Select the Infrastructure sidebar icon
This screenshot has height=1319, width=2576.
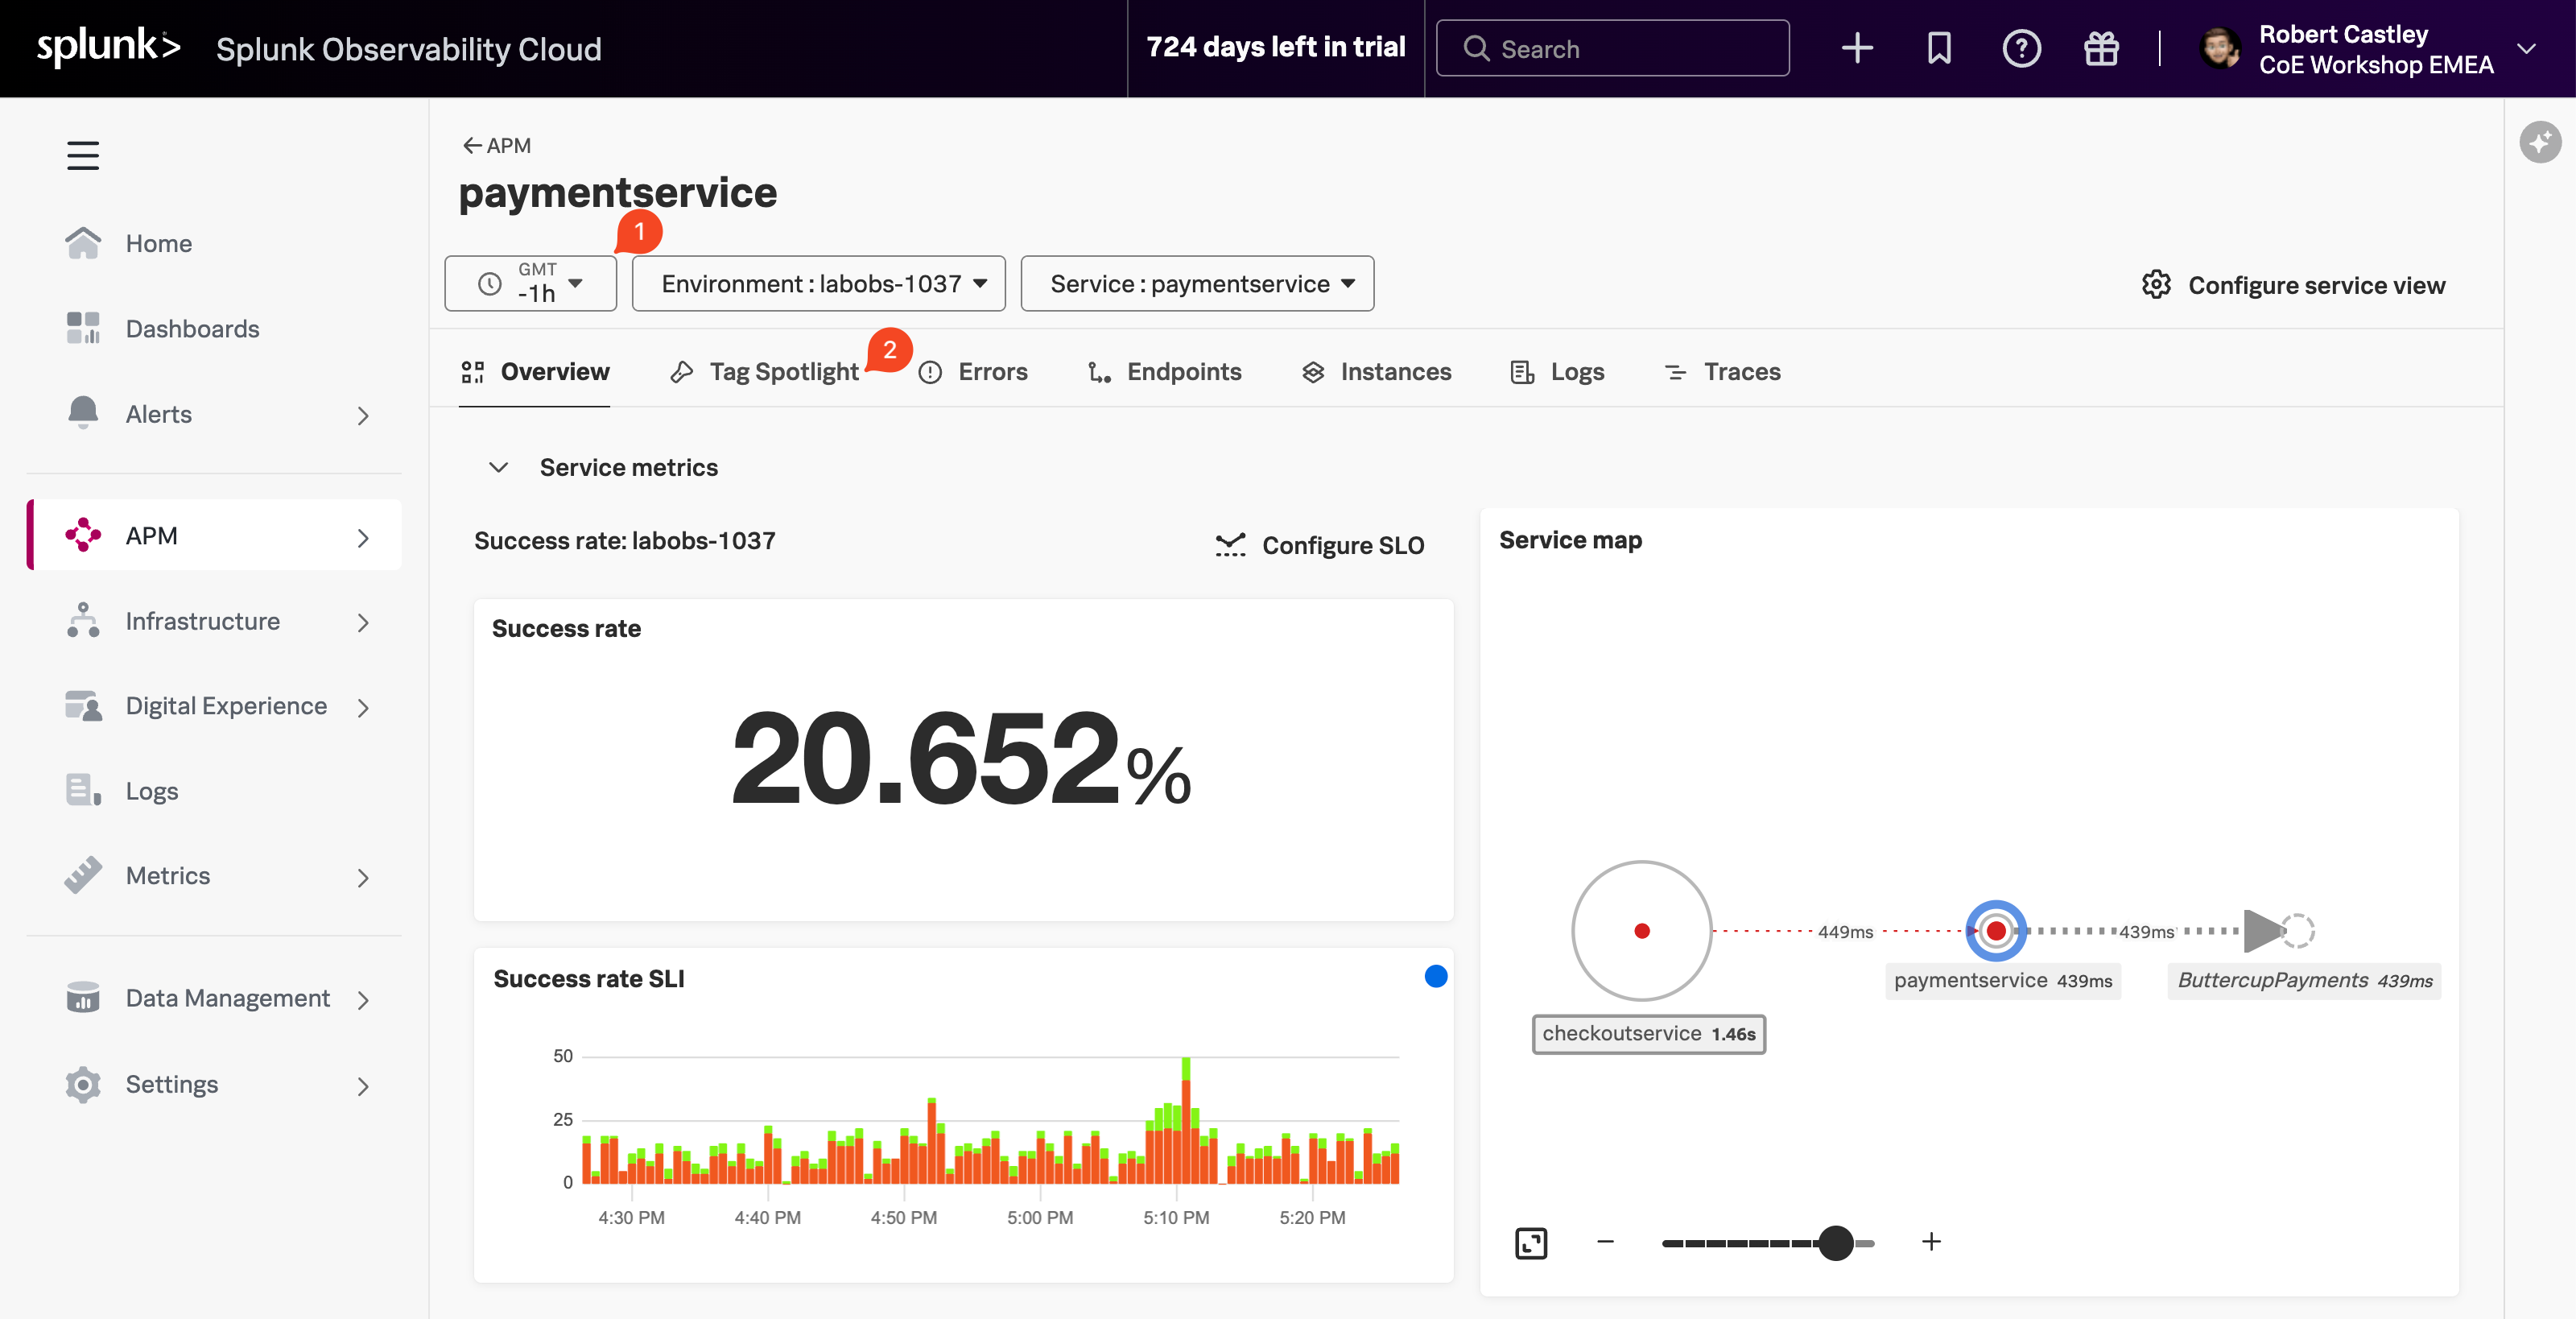point(84,621)
